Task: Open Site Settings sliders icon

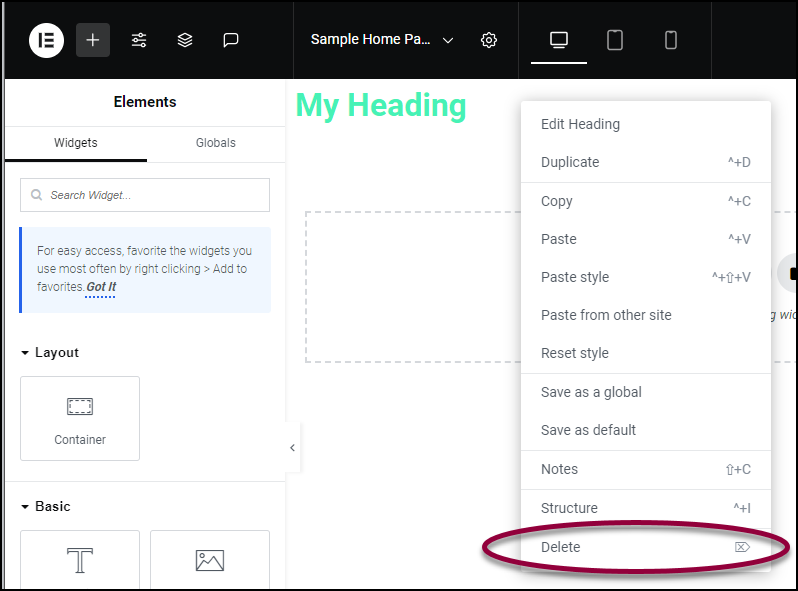Action: [x=139, y=40]
